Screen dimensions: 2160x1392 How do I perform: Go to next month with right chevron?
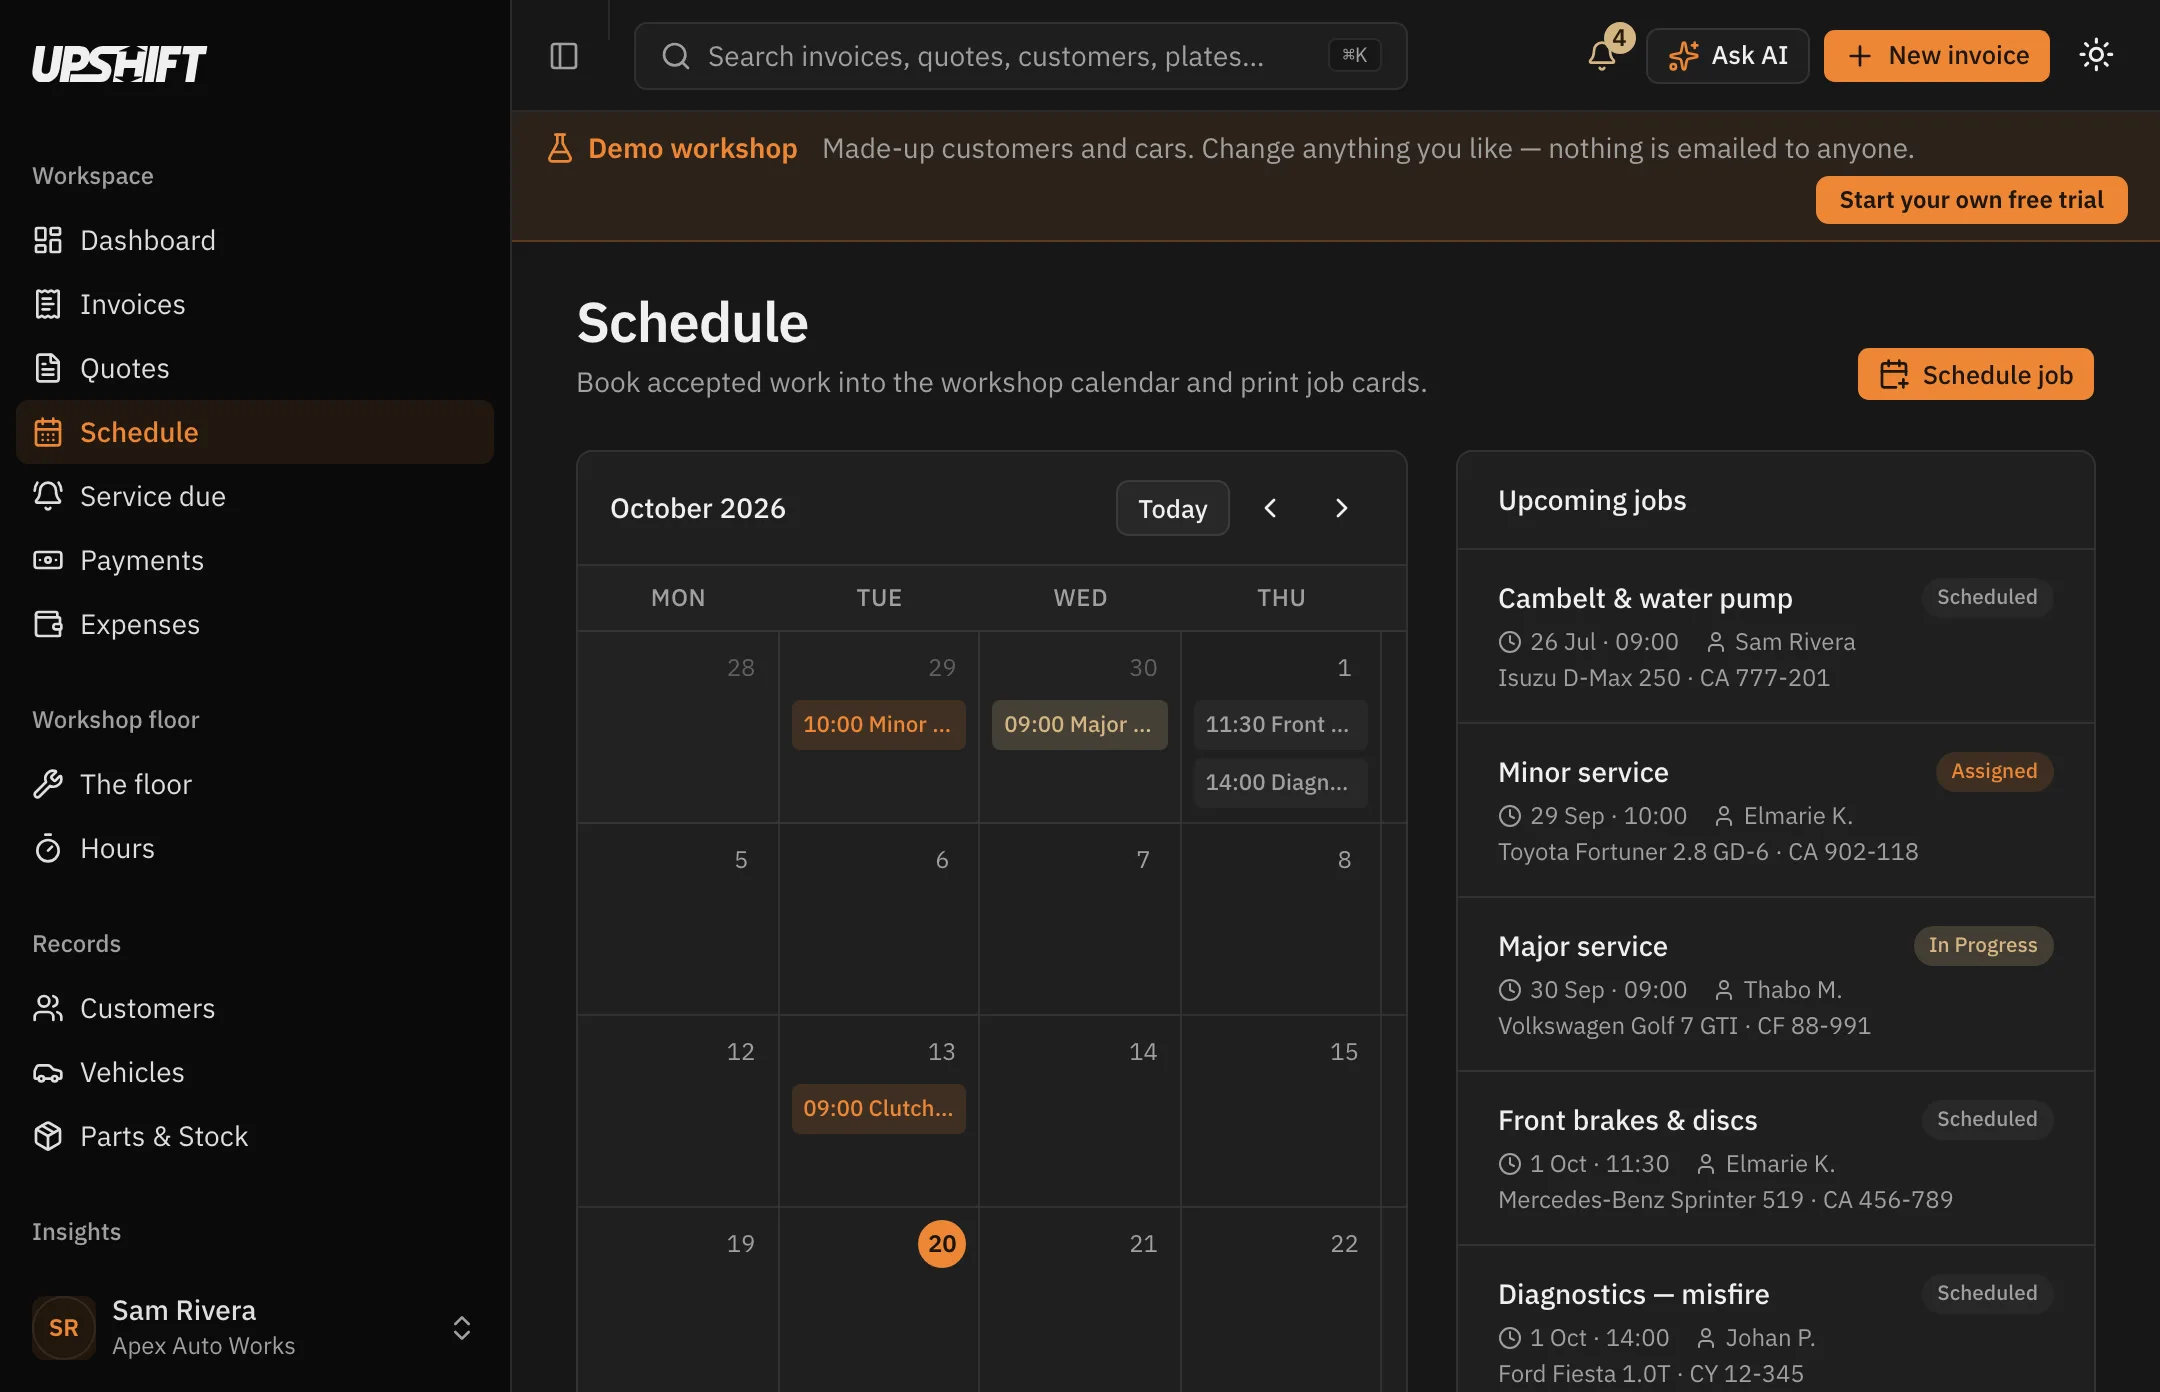(1342, 508)
